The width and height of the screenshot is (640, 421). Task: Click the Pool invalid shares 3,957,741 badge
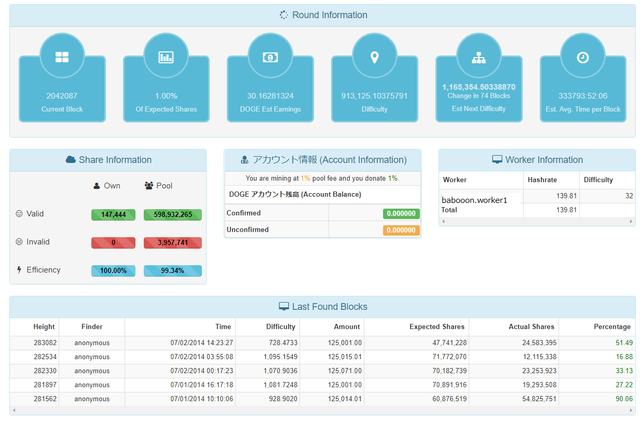173,243
